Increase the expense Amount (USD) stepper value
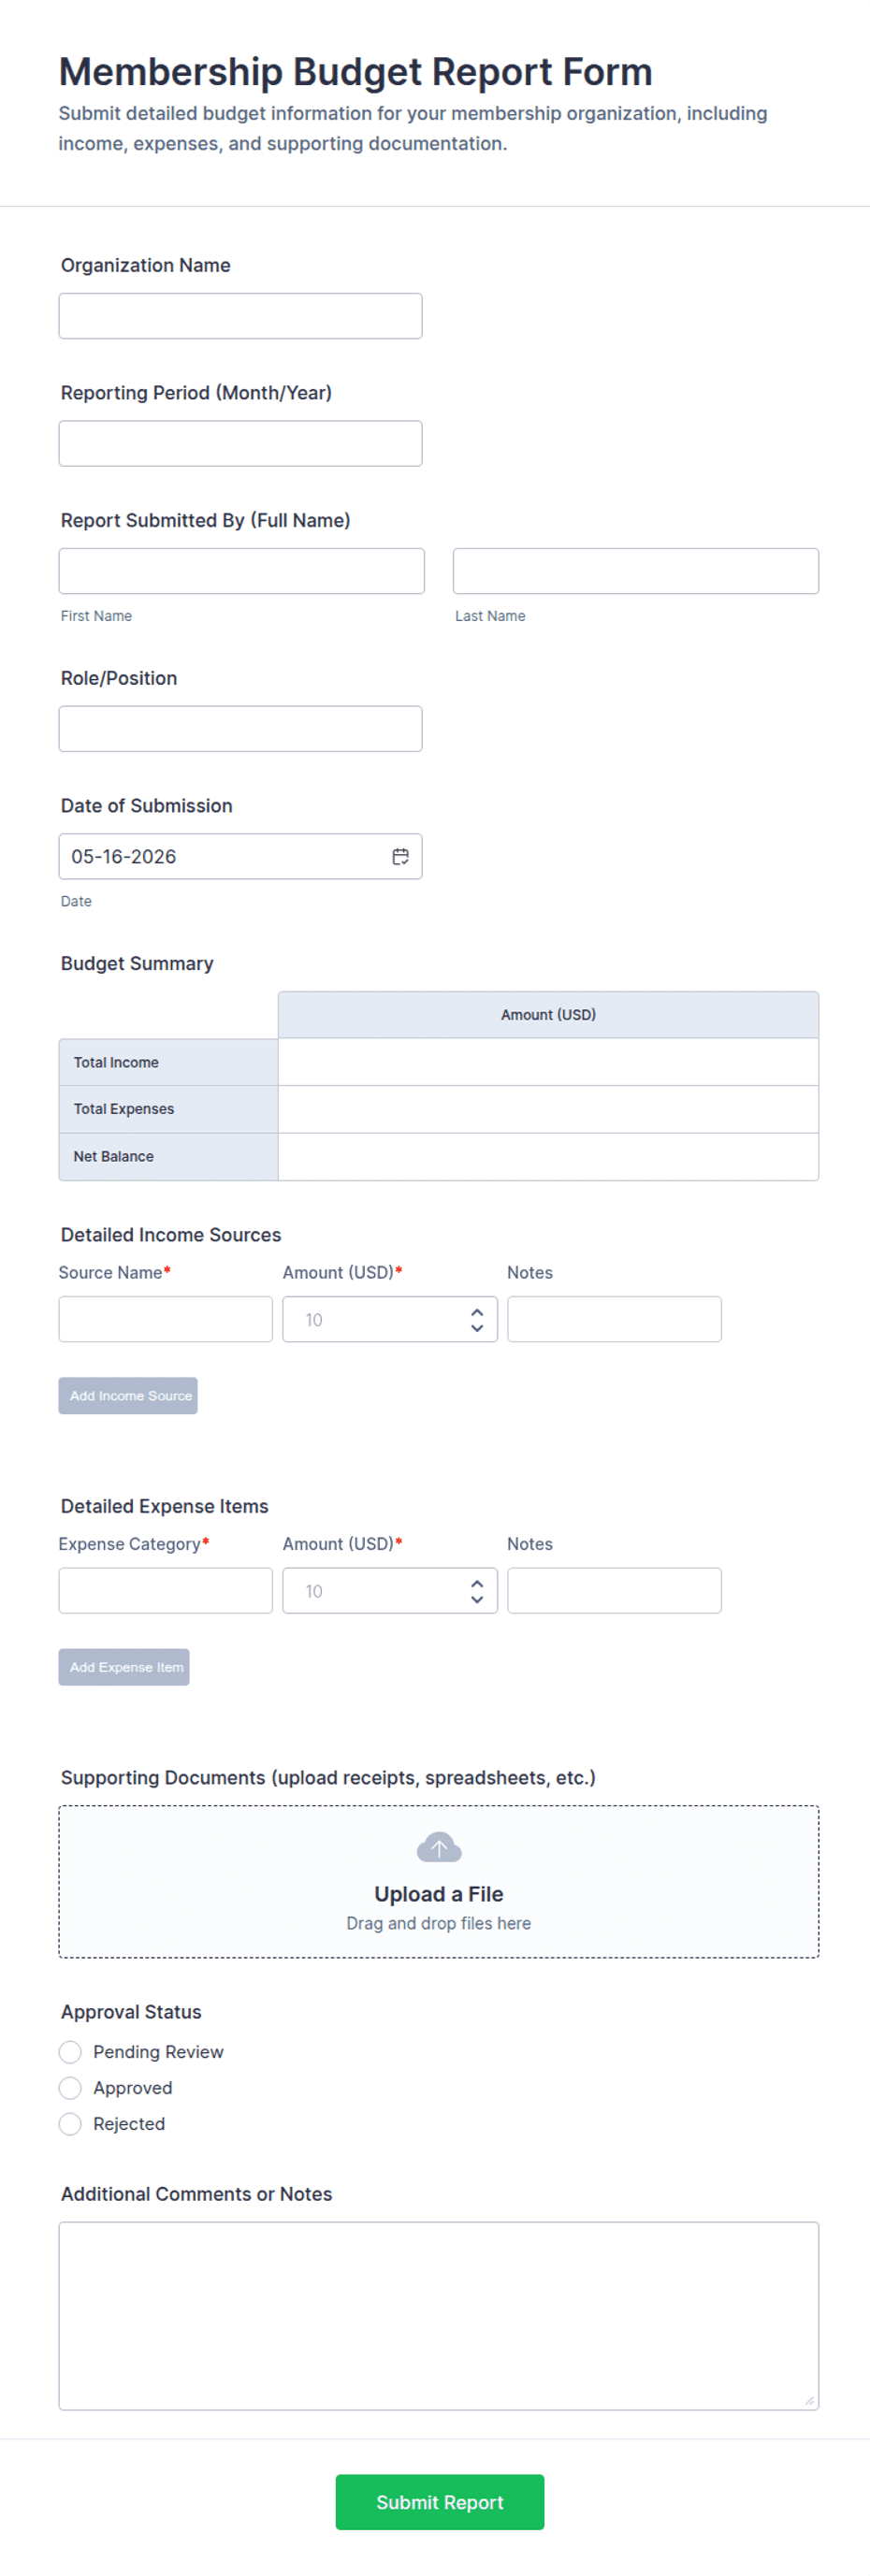This screenshot has height=2576, width=870. click(477, 1583)
